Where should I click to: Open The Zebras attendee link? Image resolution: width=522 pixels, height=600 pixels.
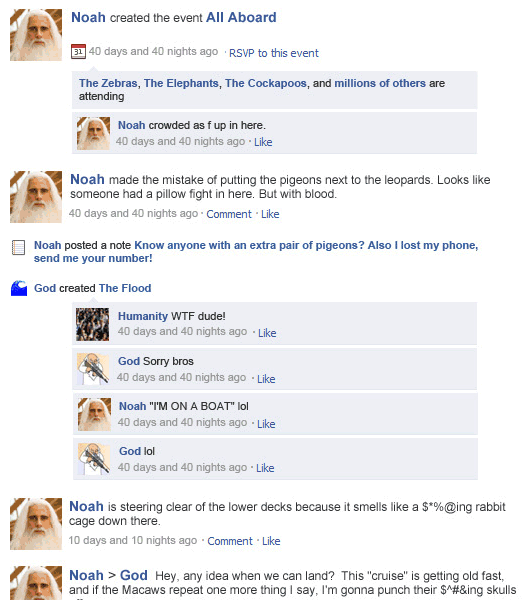pos(108,83)
